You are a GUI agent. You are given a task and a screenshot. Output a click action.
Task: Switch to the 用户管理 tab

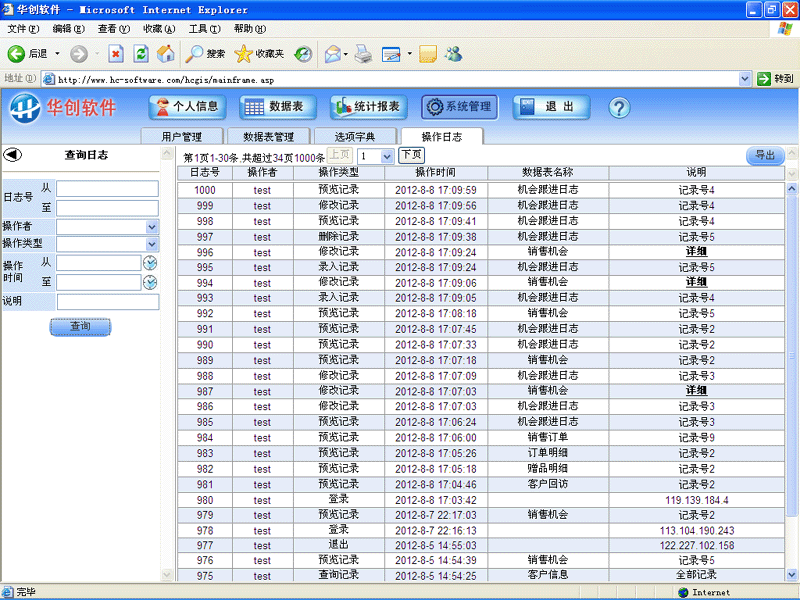tap(182, 137)
